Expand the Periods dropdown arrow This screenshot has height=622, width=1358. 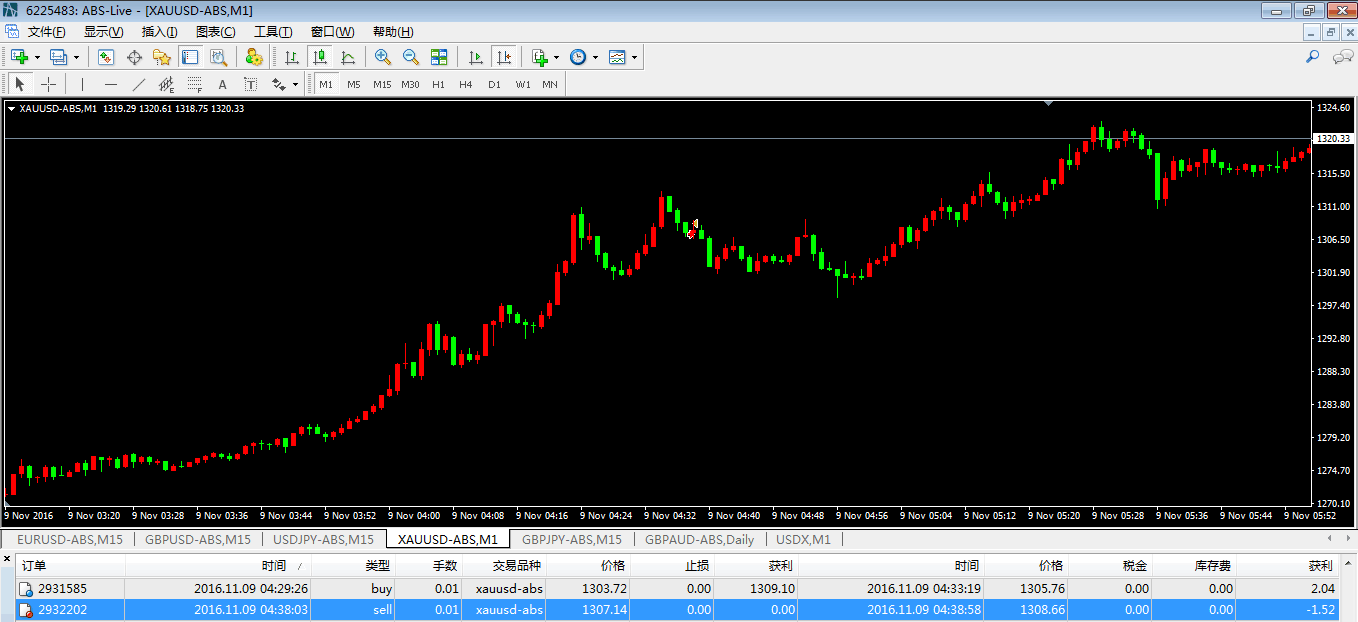coord(595,57)
